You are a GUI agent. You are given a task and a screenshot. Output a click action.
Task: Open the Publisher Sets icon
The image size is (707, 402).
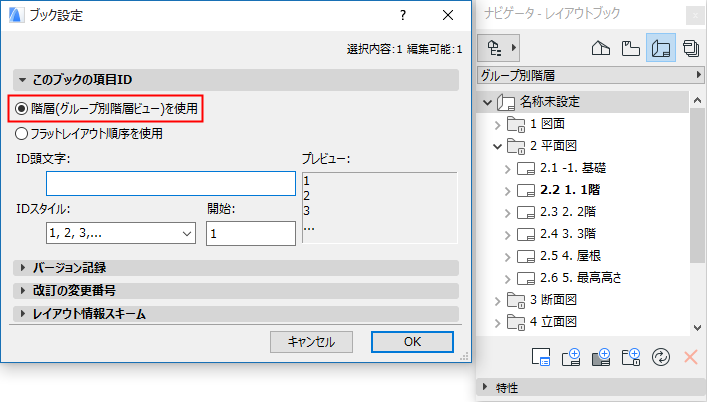pos(690,48)
